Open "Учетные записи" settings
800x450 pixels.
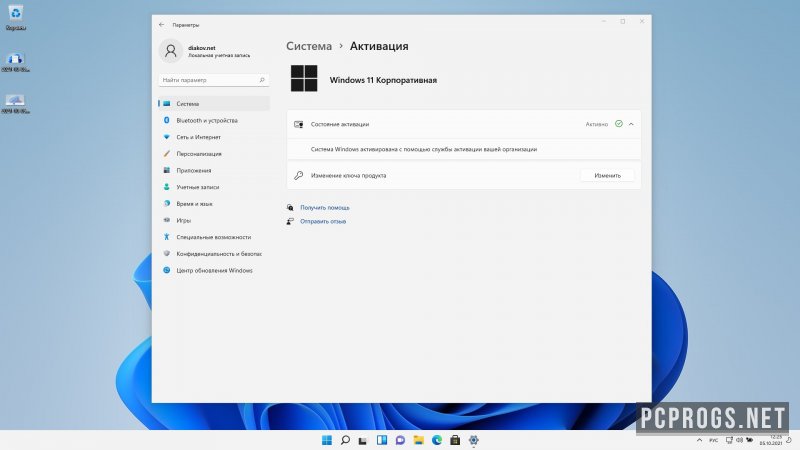214,187
